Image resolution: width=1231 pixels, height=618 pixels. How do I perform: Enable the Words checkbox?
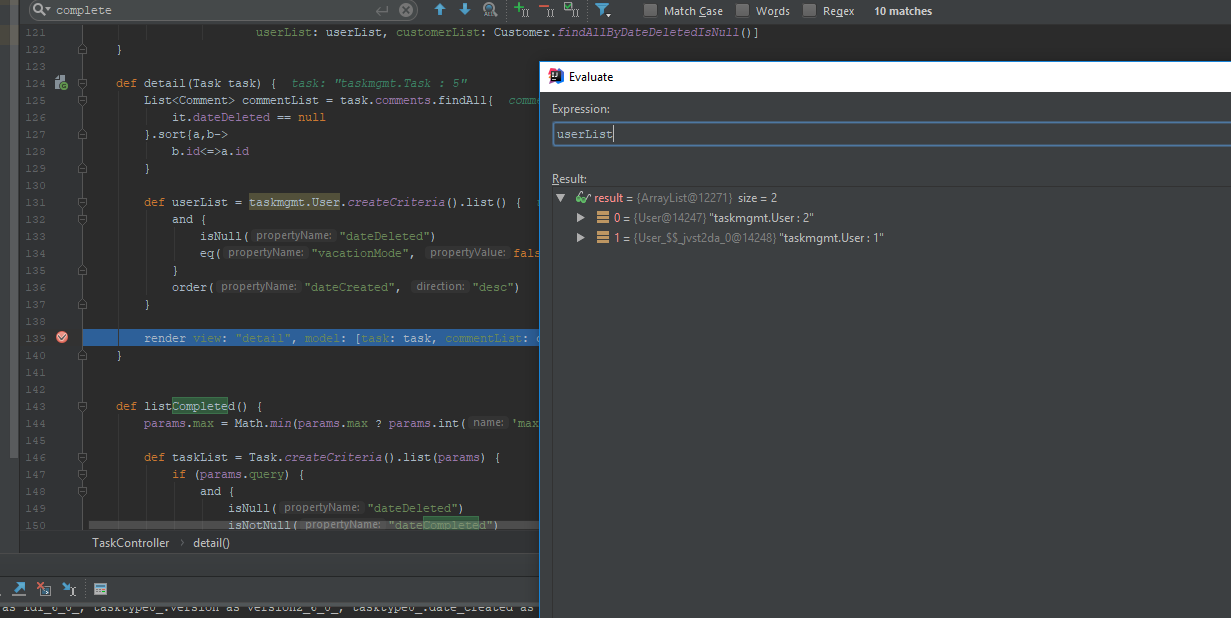coord(743,10)
